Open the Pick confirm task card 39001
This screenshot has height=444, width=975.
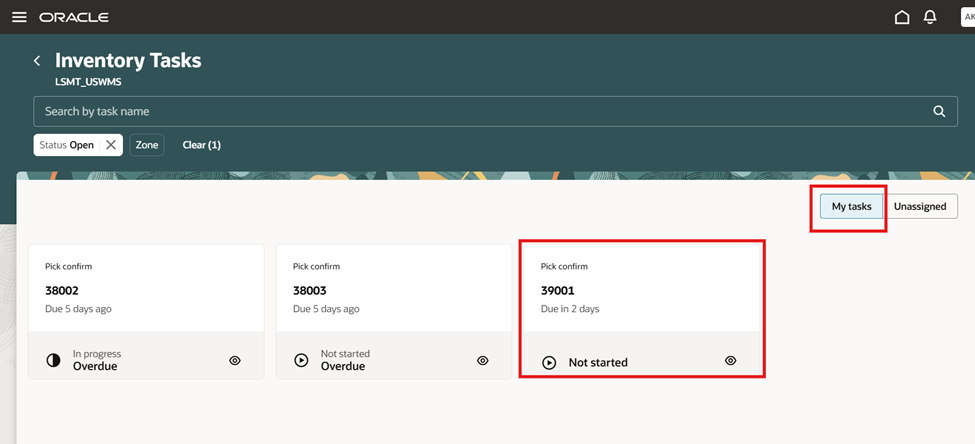[642, 309]
